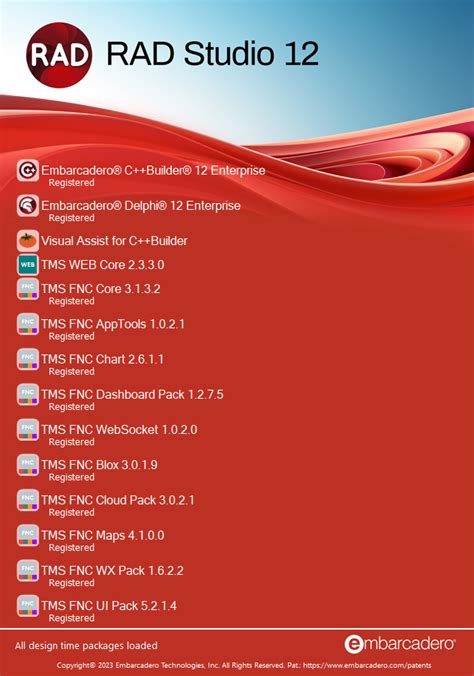The image size is (474, 676).
Task: Click Registered under TMS FNC Blox
Action: tap(72, 477)
